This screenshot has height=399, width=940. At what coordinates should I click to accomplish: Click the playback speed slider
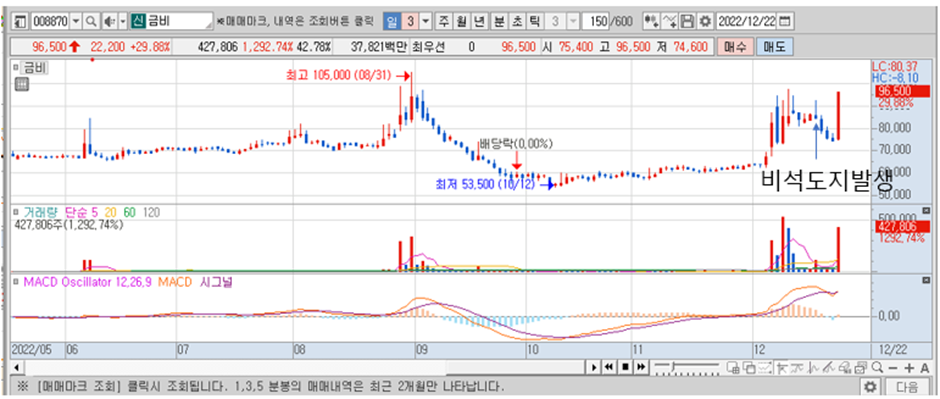[x=687, y=367]
